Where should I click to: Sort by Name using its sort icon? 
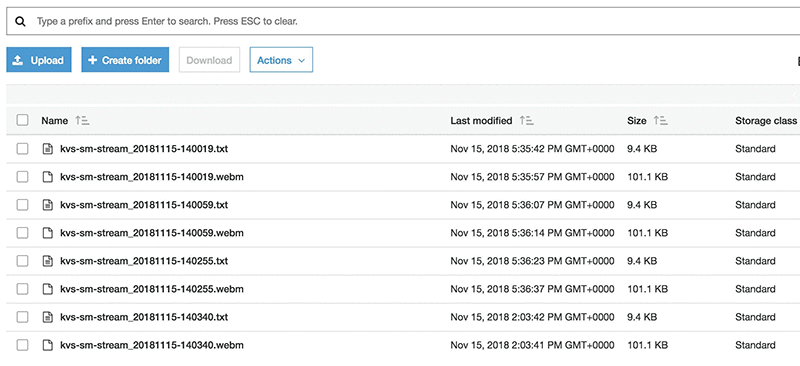pyautogui.click(x=82, y=121)
